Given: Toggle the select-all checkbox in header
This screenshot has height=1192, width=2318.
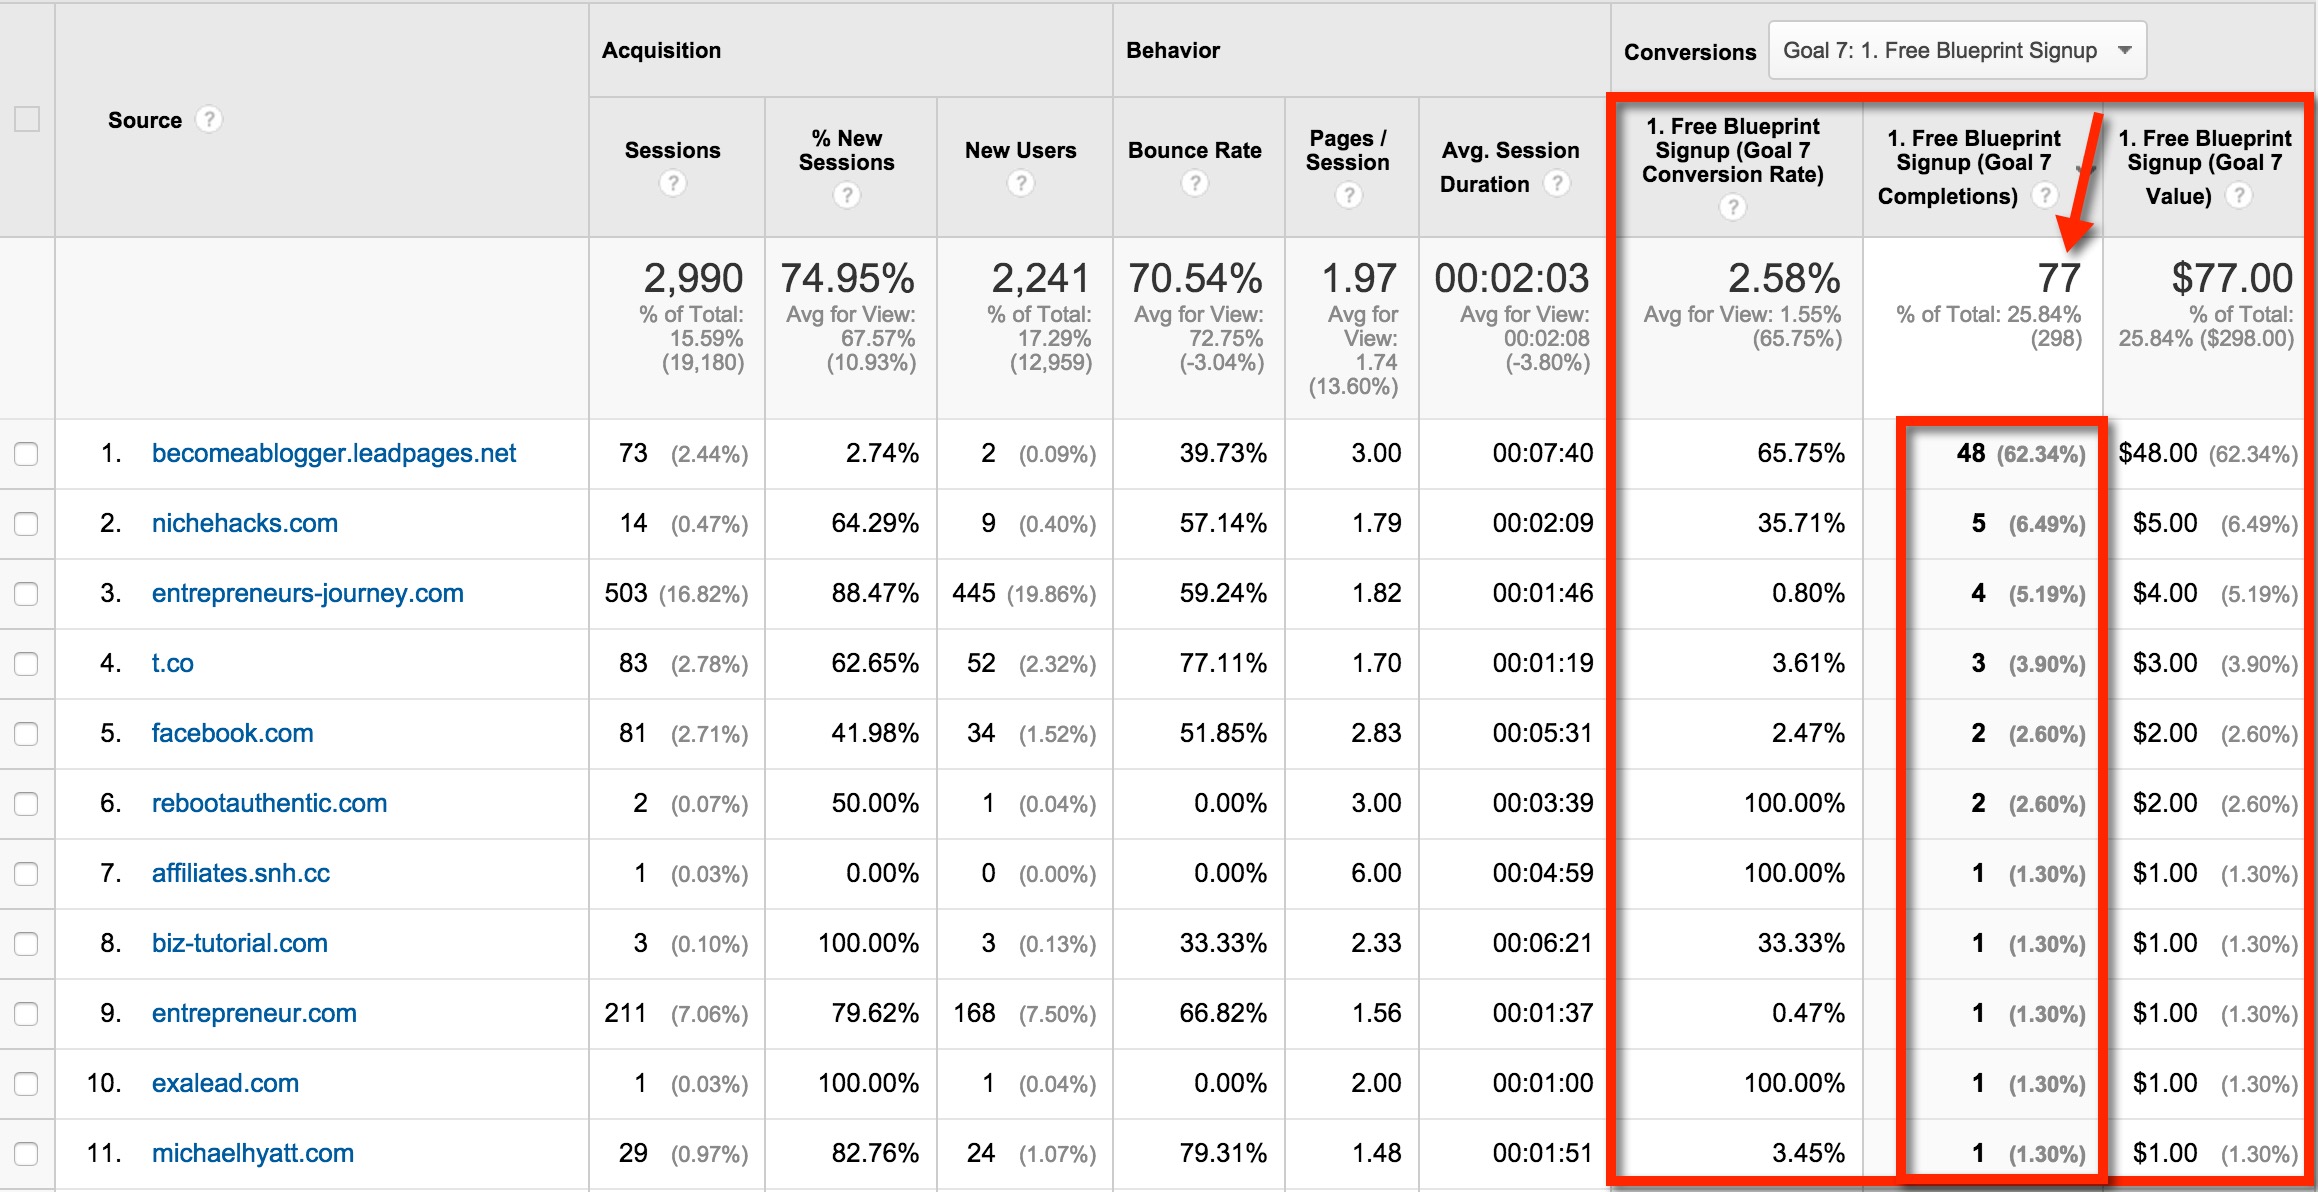Looking at the screenshot, I should pos(27,119).
